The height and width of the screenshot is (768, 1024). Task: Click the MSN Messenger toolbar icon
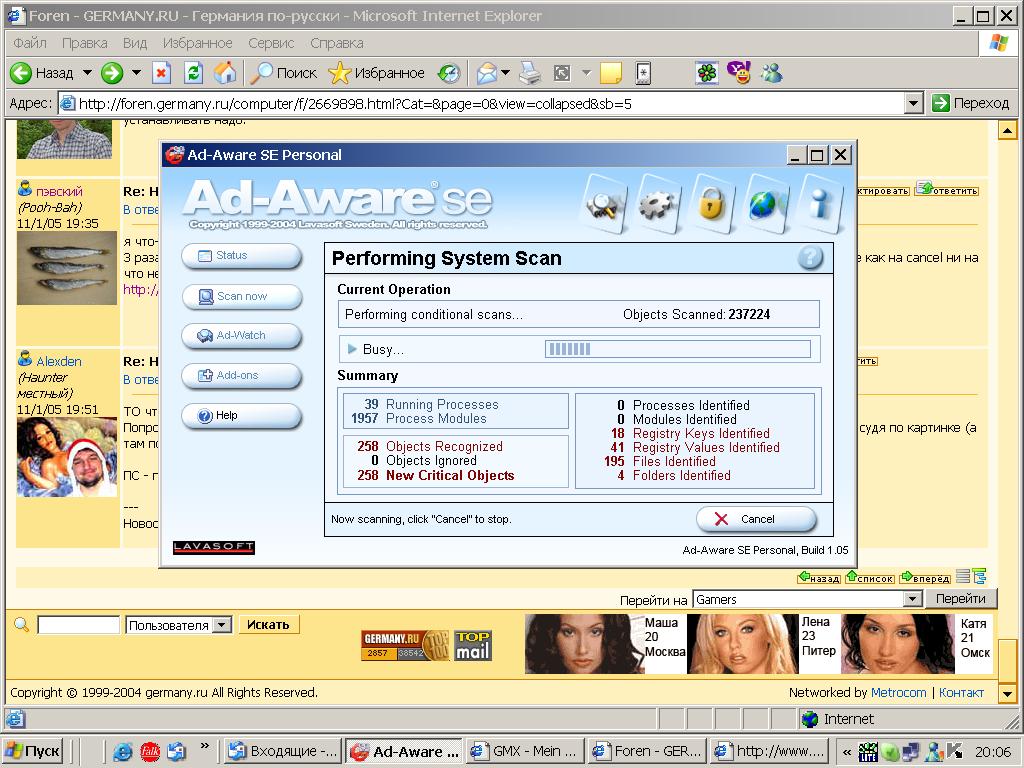771,73
